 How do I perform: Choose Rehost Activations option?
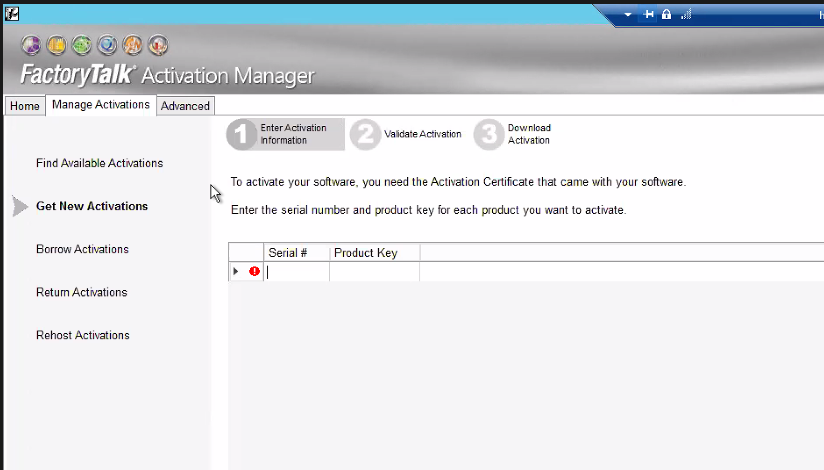point(83,335)
